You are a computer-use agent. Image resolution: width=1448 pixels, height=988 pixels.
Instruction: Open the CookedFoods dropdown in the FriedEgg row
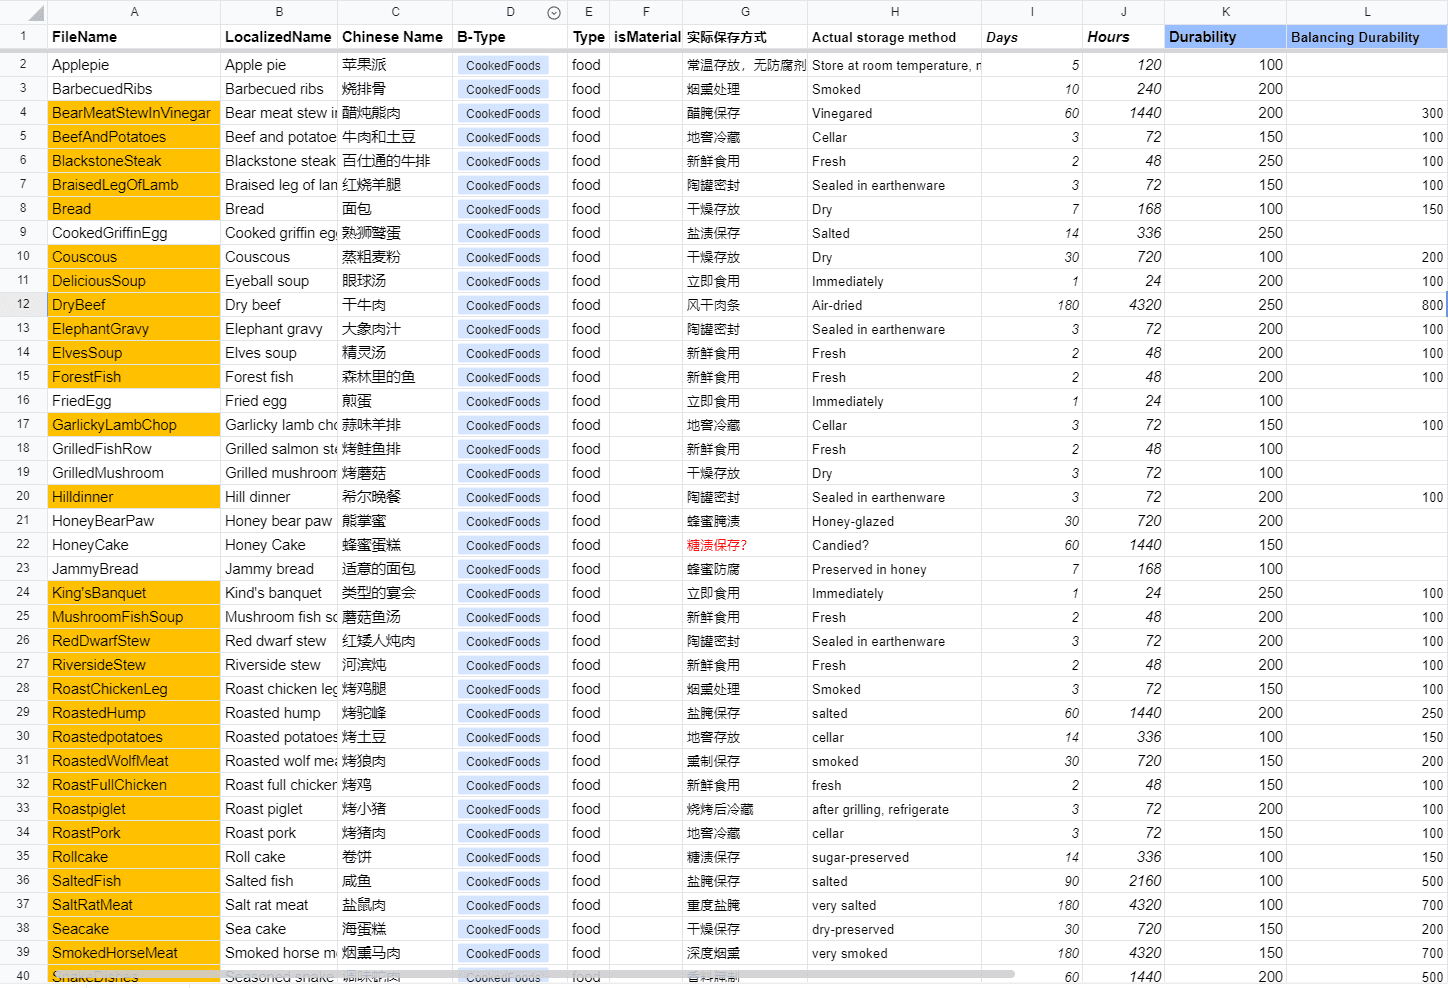tap(503, 401)
